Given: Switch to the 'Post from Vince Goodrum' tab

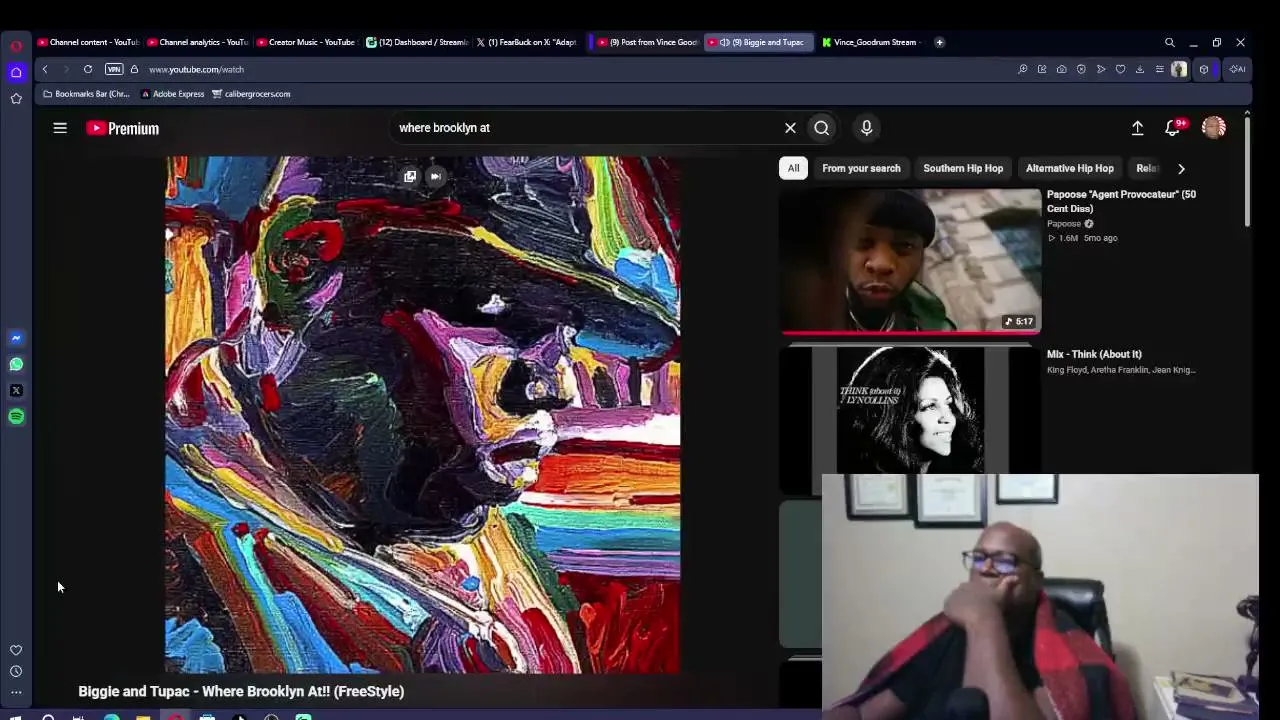Looking at the screenshot, I should 648,42.
